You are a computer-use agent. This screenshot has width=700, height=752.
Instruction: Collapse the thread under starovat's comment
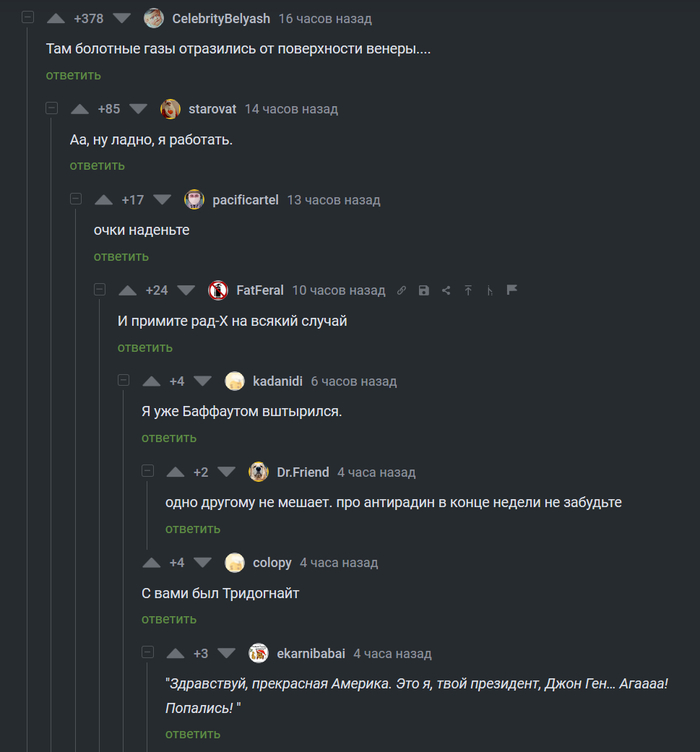pyautogui.click(x=51, y=109)
